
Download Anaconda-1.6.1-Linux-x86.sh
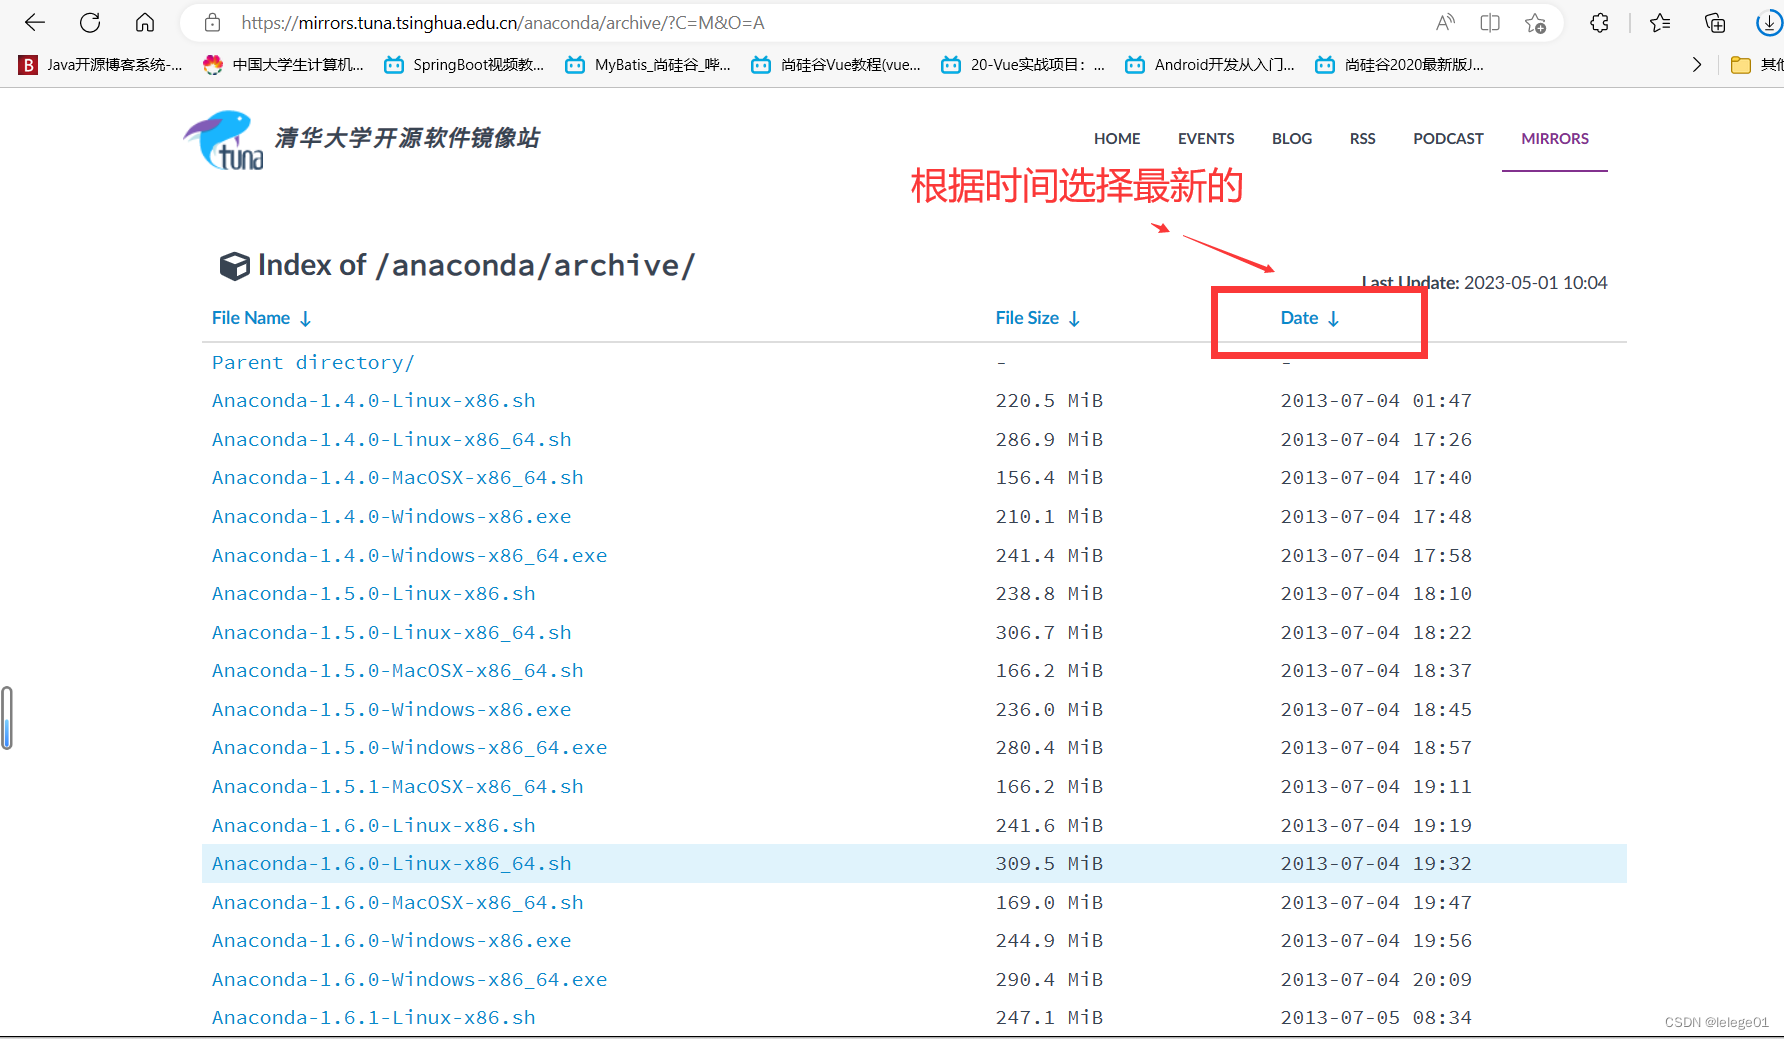coord(374,1018)
